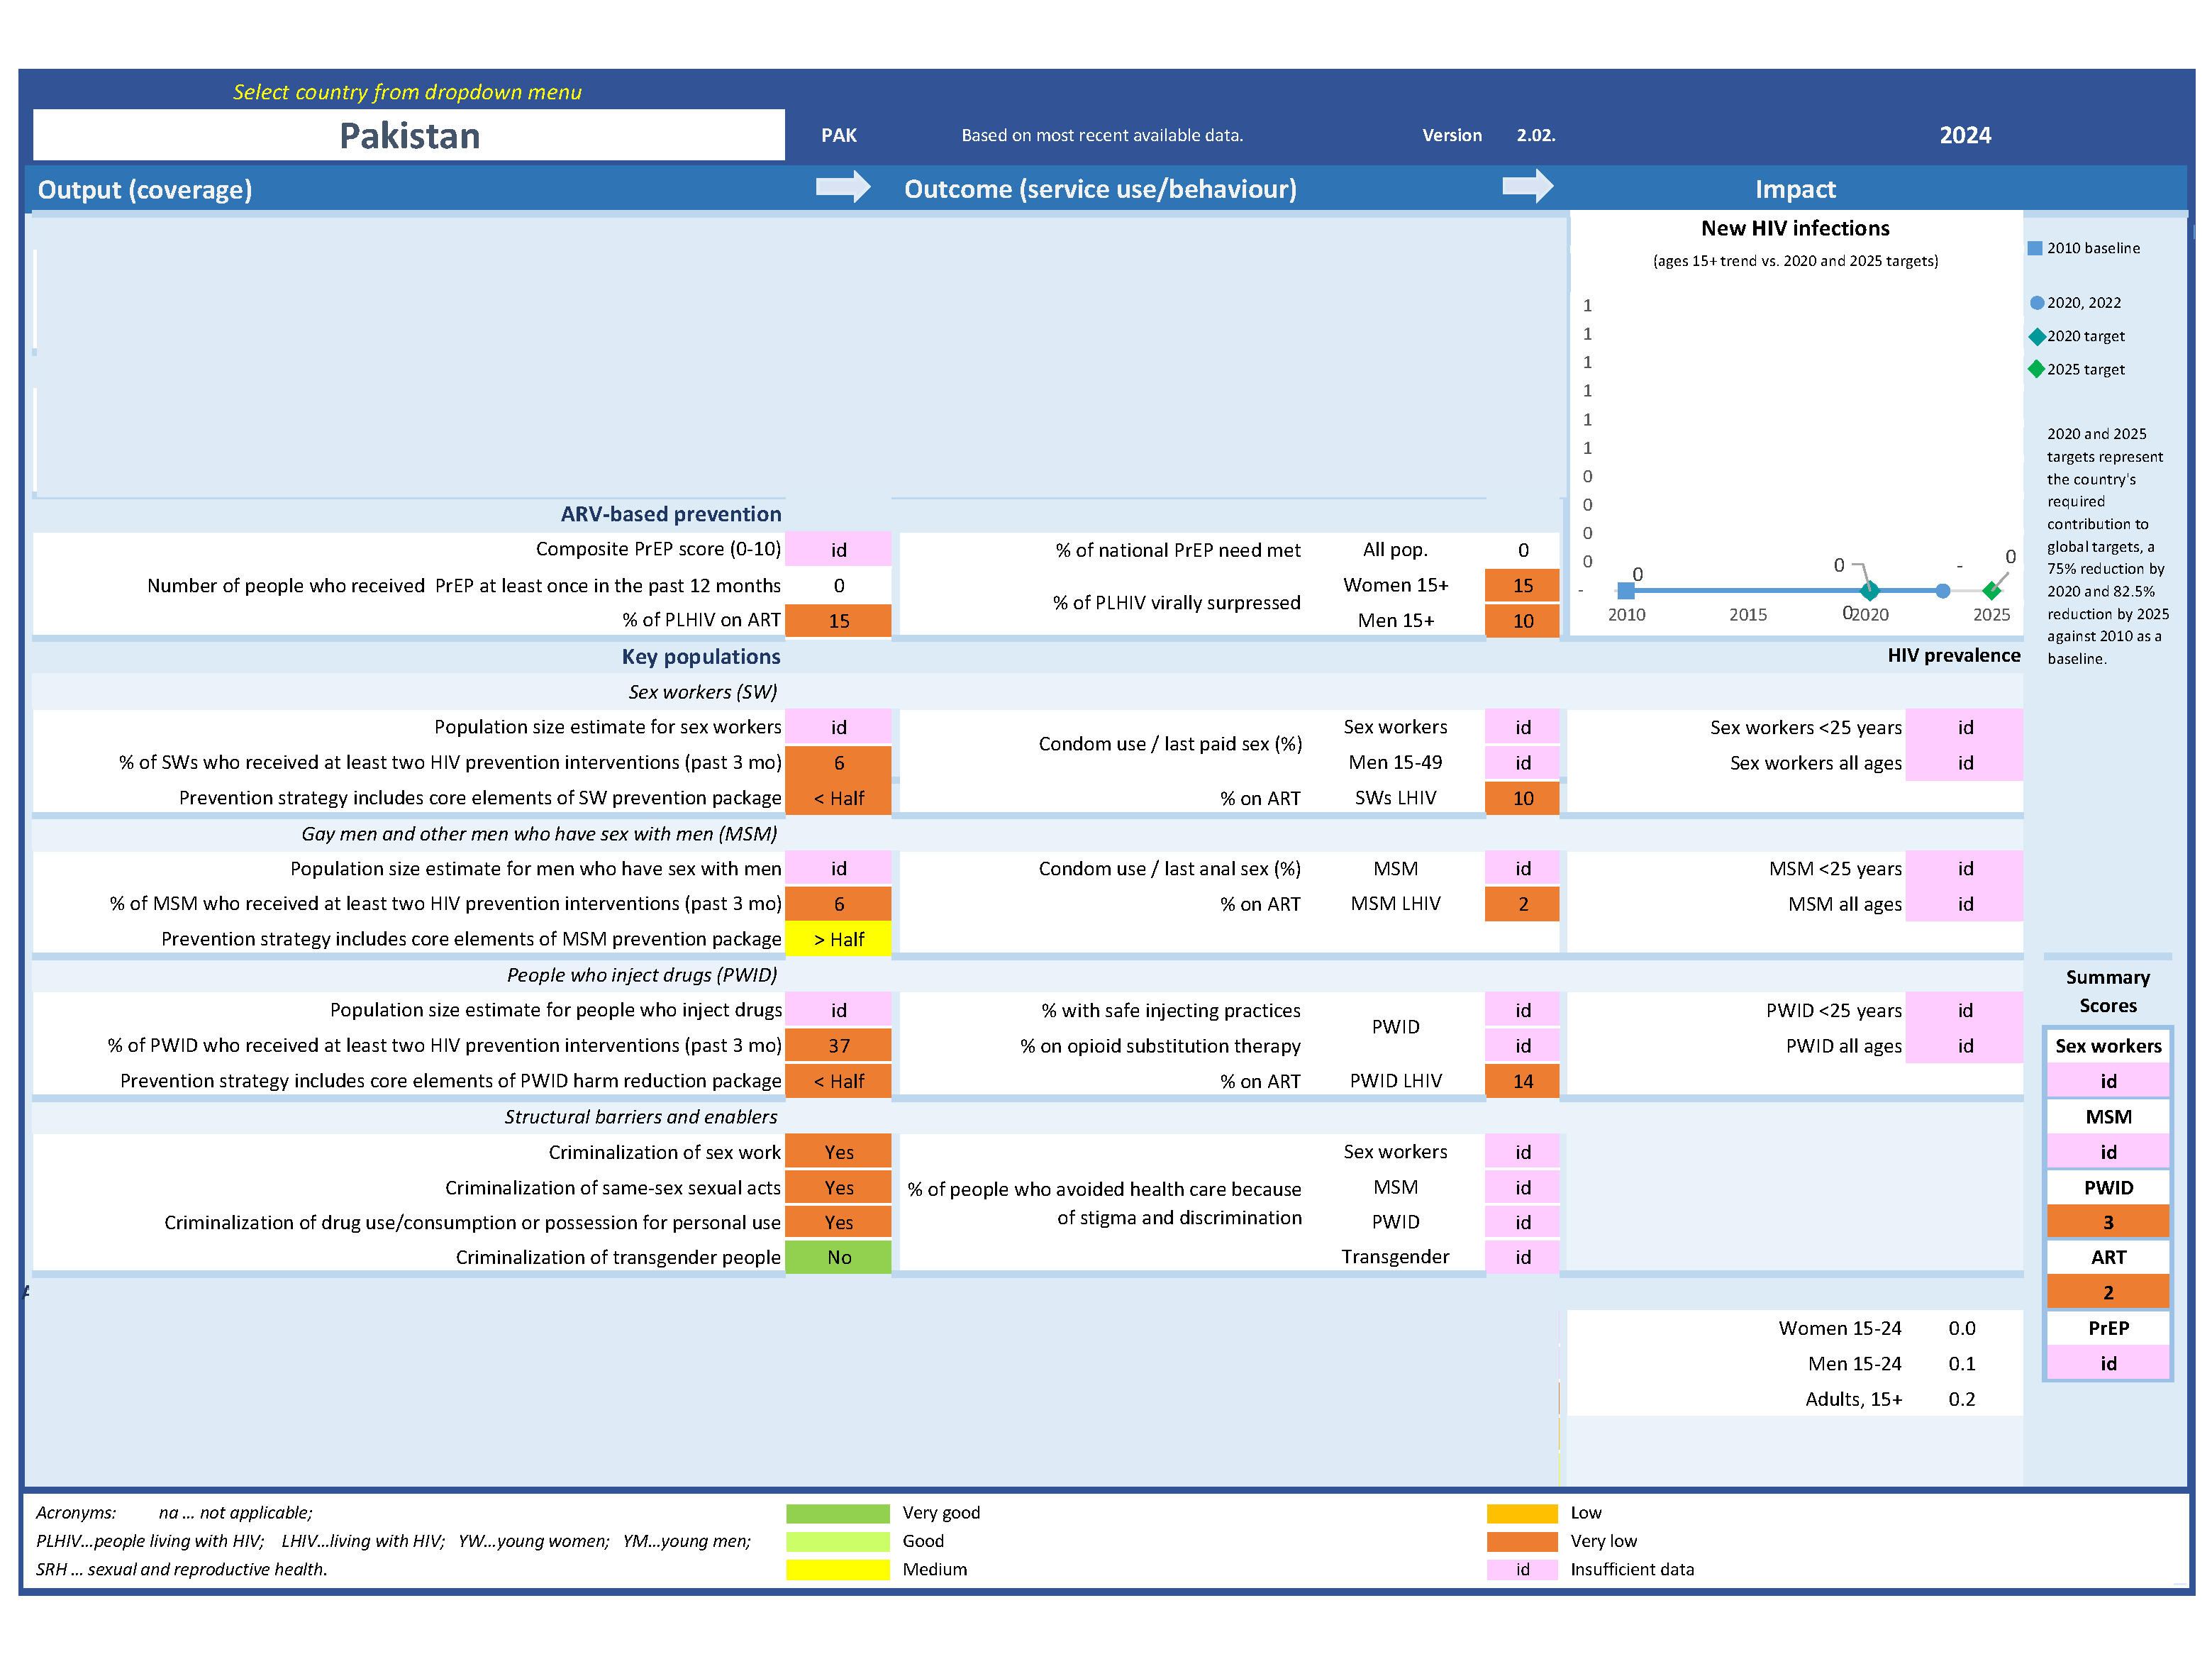Select the SWs LHIV on ART value 10
Image resolution: width=2212 pixels, height=1659 pixels.
tap(1522, 798)
